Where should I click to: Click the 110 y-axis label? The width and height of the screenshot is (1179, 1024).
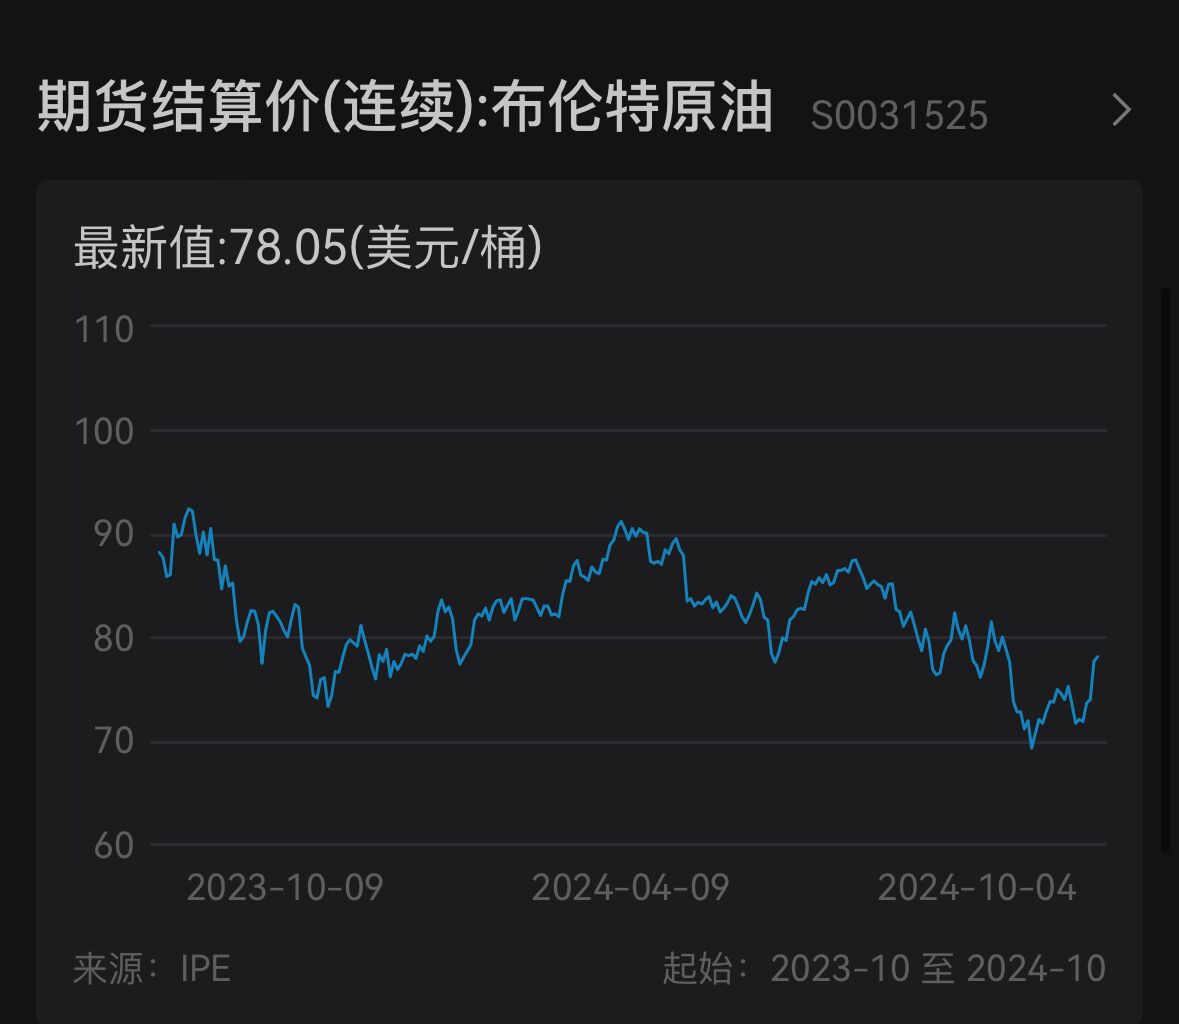pyautogui.click(x=105, y=329)
